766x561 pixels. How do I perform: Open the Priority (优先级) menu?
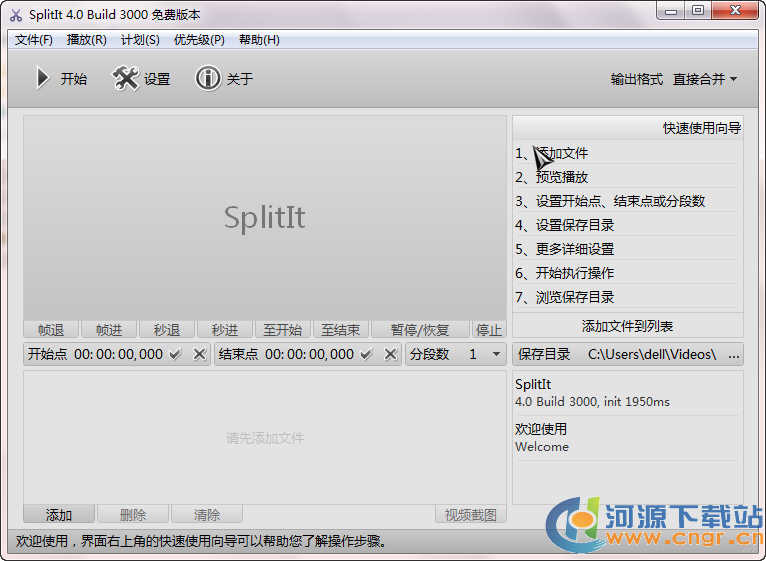tap(199, 40)
